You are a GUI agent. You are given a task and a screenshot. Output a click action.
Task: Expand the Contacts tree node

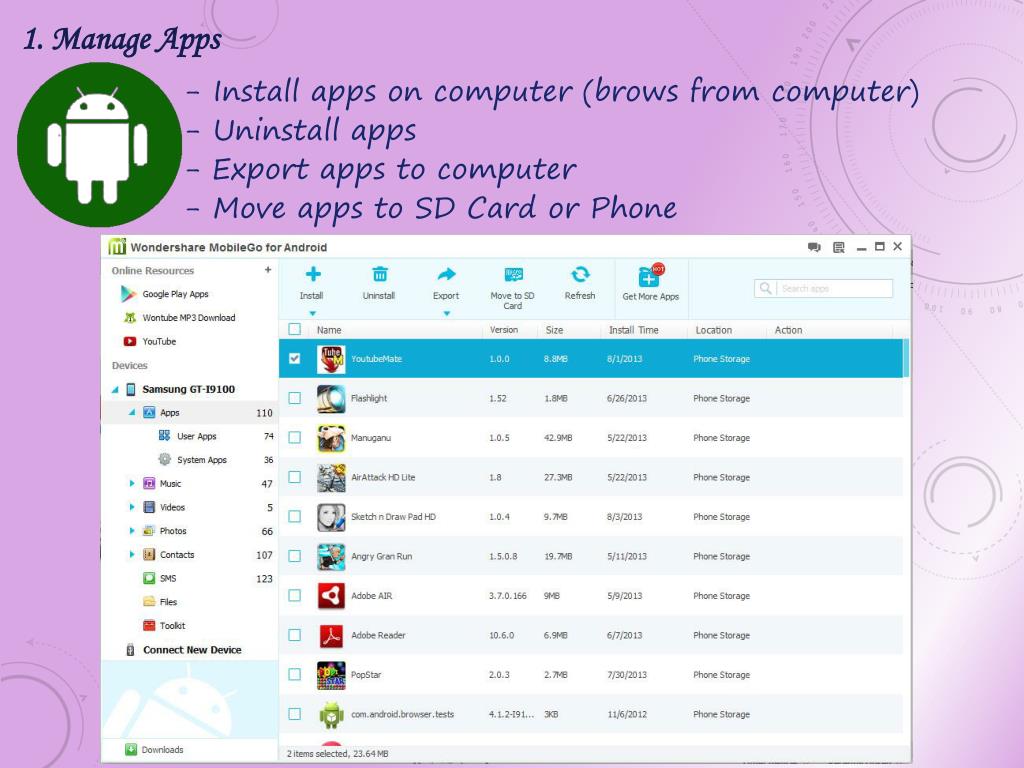click(x=132, y=554)
